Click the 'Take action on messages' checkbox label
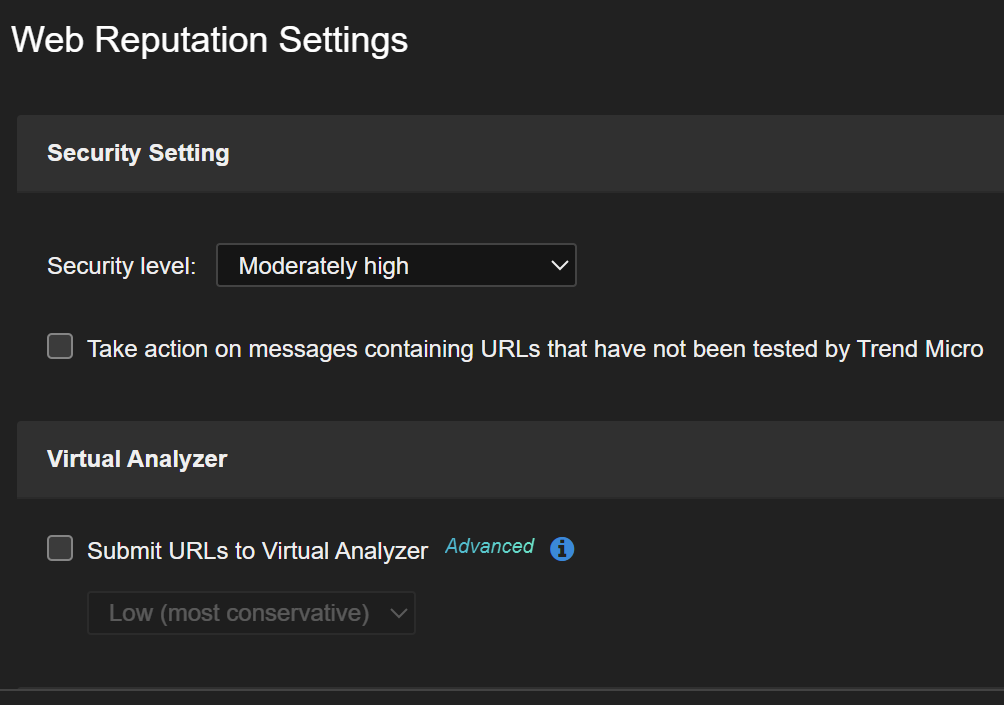 534,349
